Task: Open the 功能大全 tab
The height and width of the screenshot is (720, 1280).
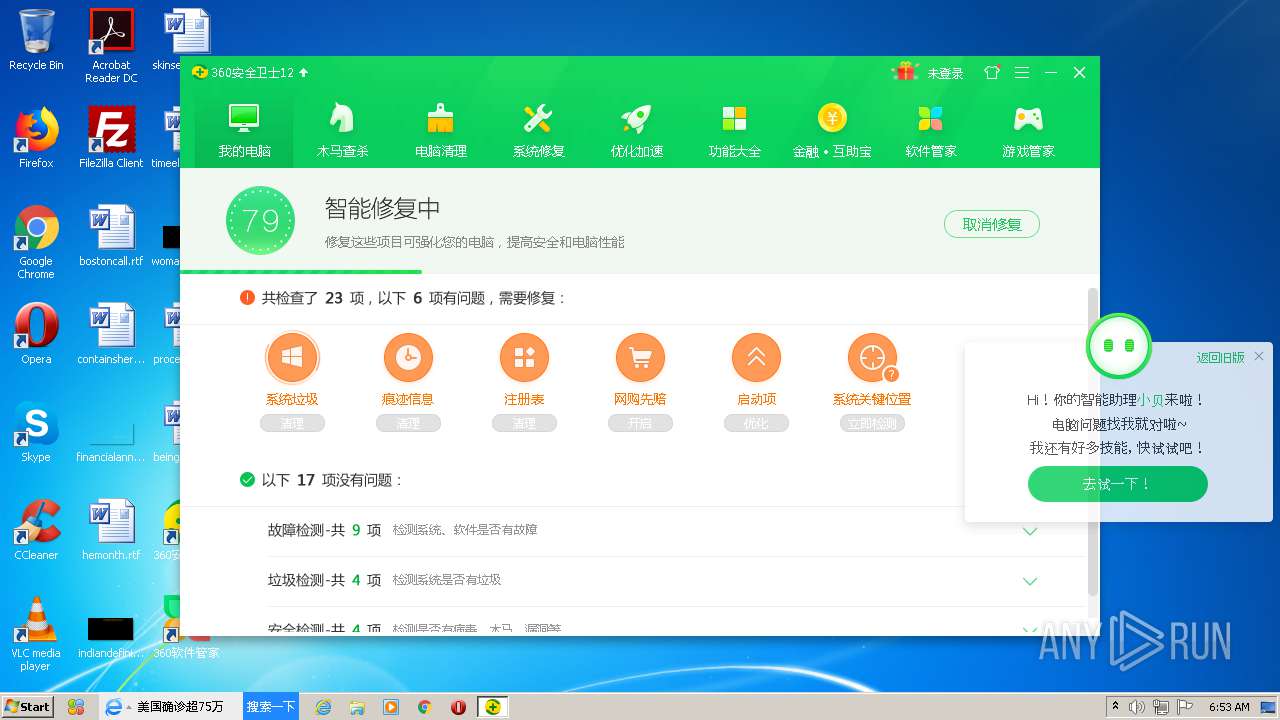Action: tap(734, 131)
